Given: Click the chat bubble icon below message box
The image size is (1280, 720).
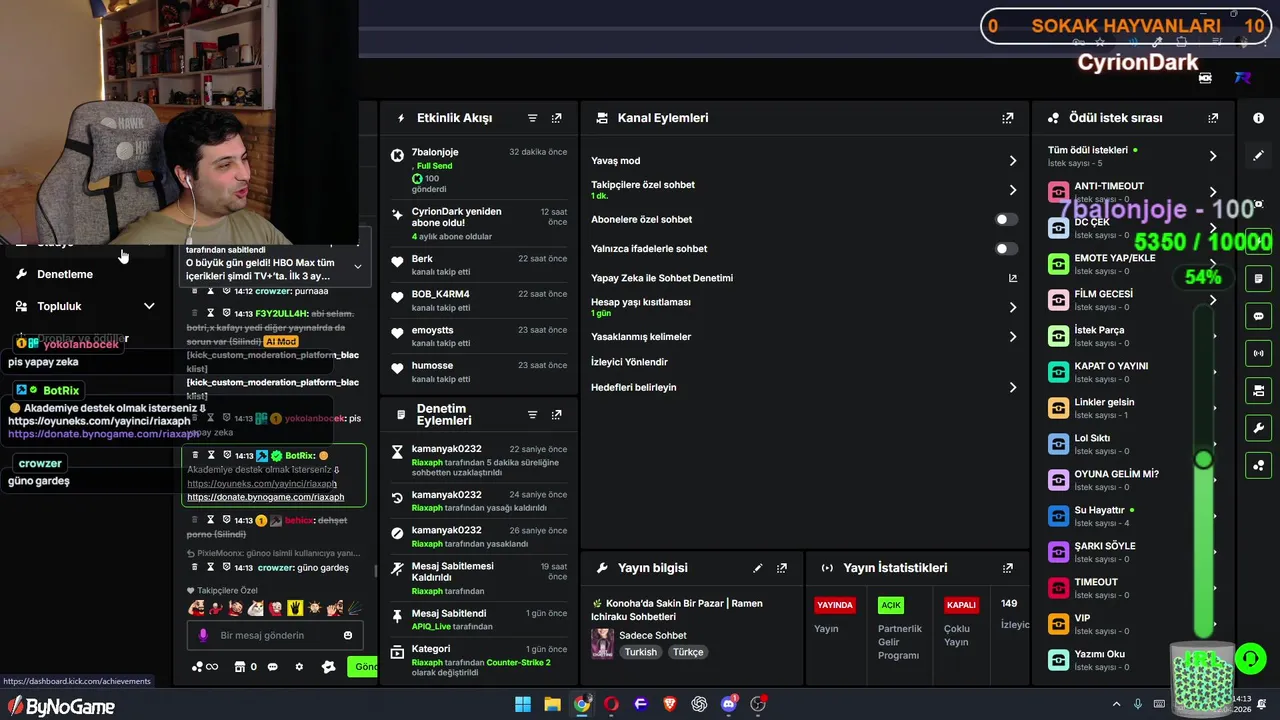Looking at the screenshot, I should (x=272, y=667).
